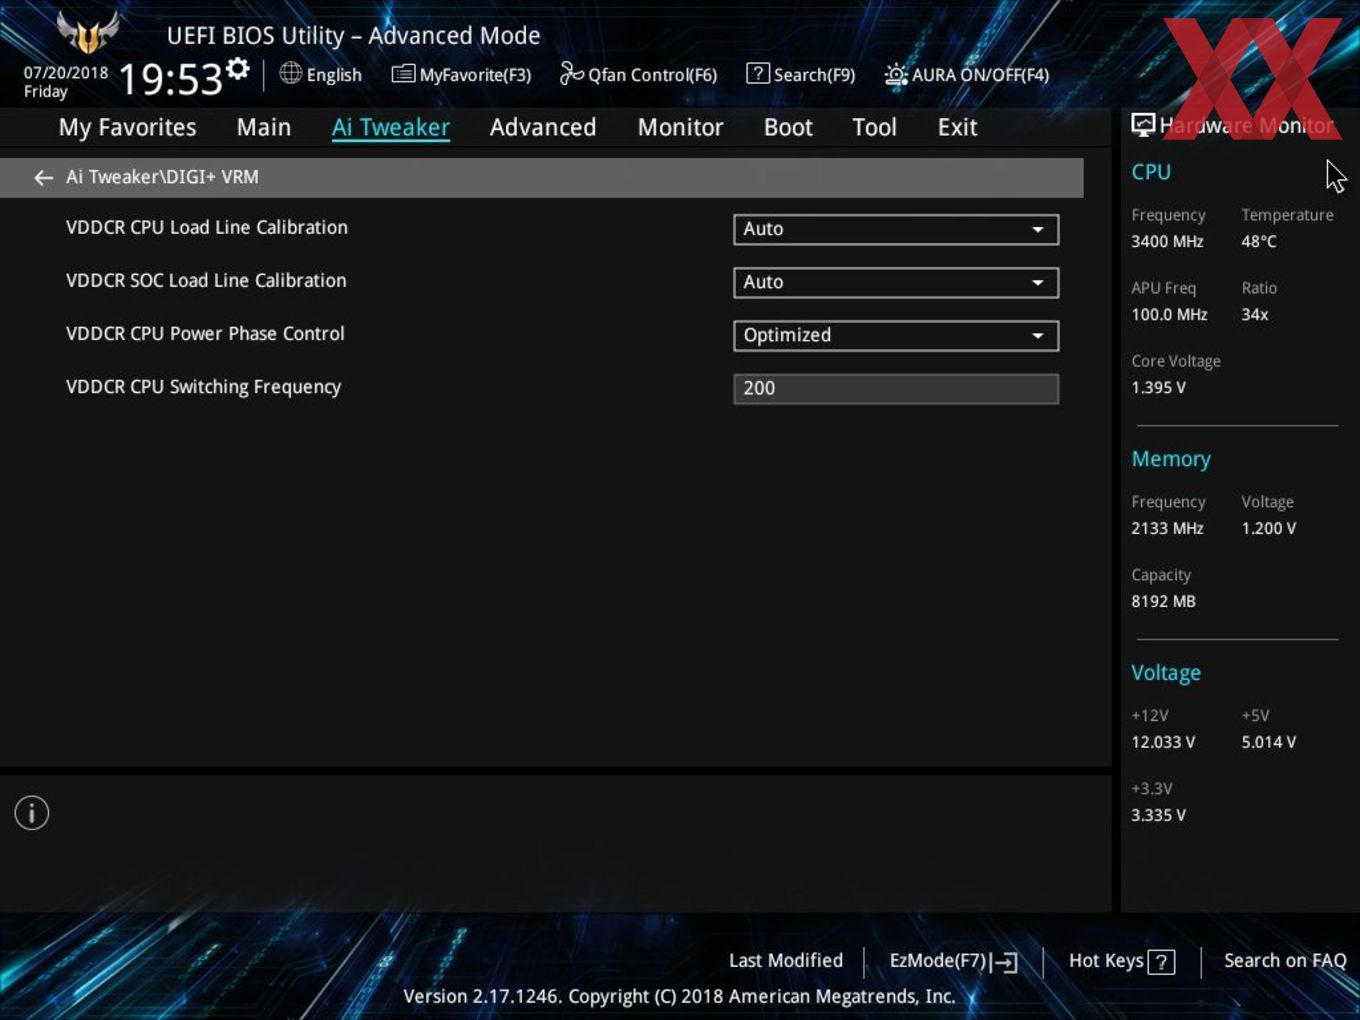Click the APU Freq 100.0 MHz value
Screen dimensions: 1360x1020
1169,314
